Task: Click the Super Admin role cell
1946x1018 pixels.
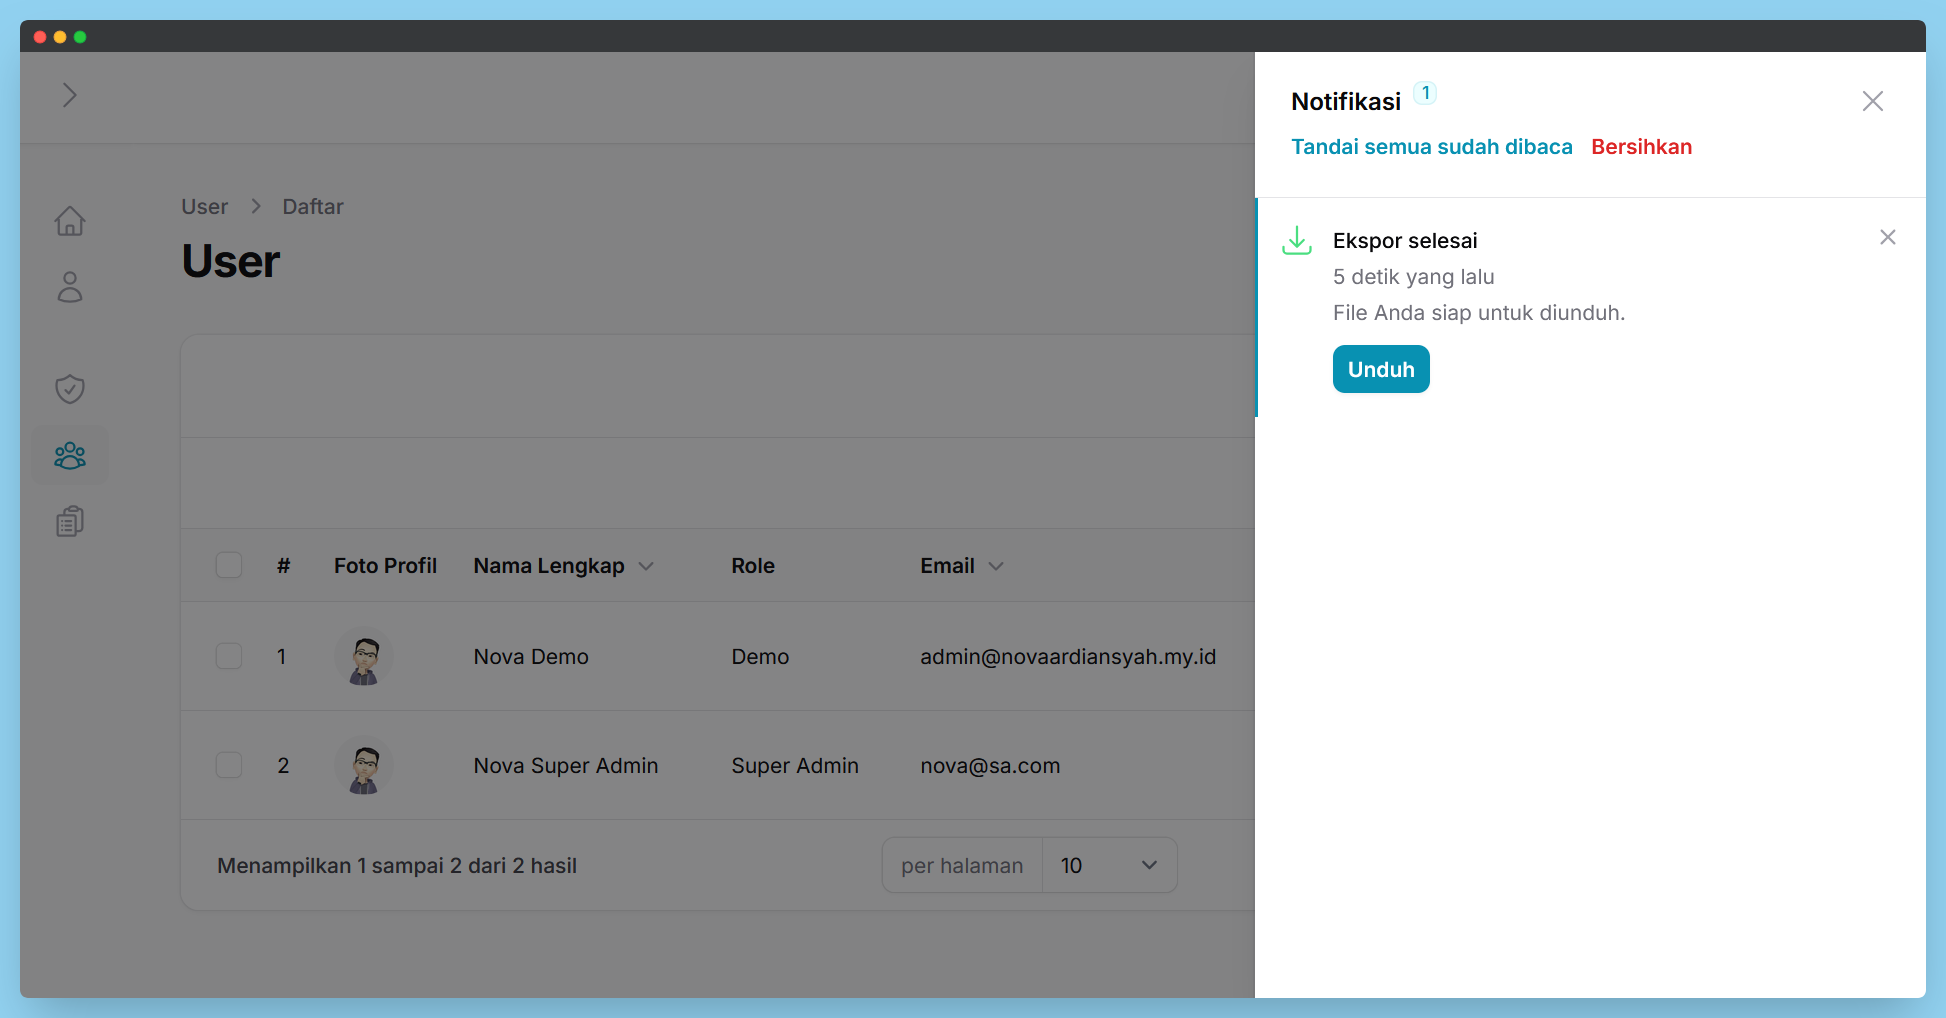Action: [795, 766]
